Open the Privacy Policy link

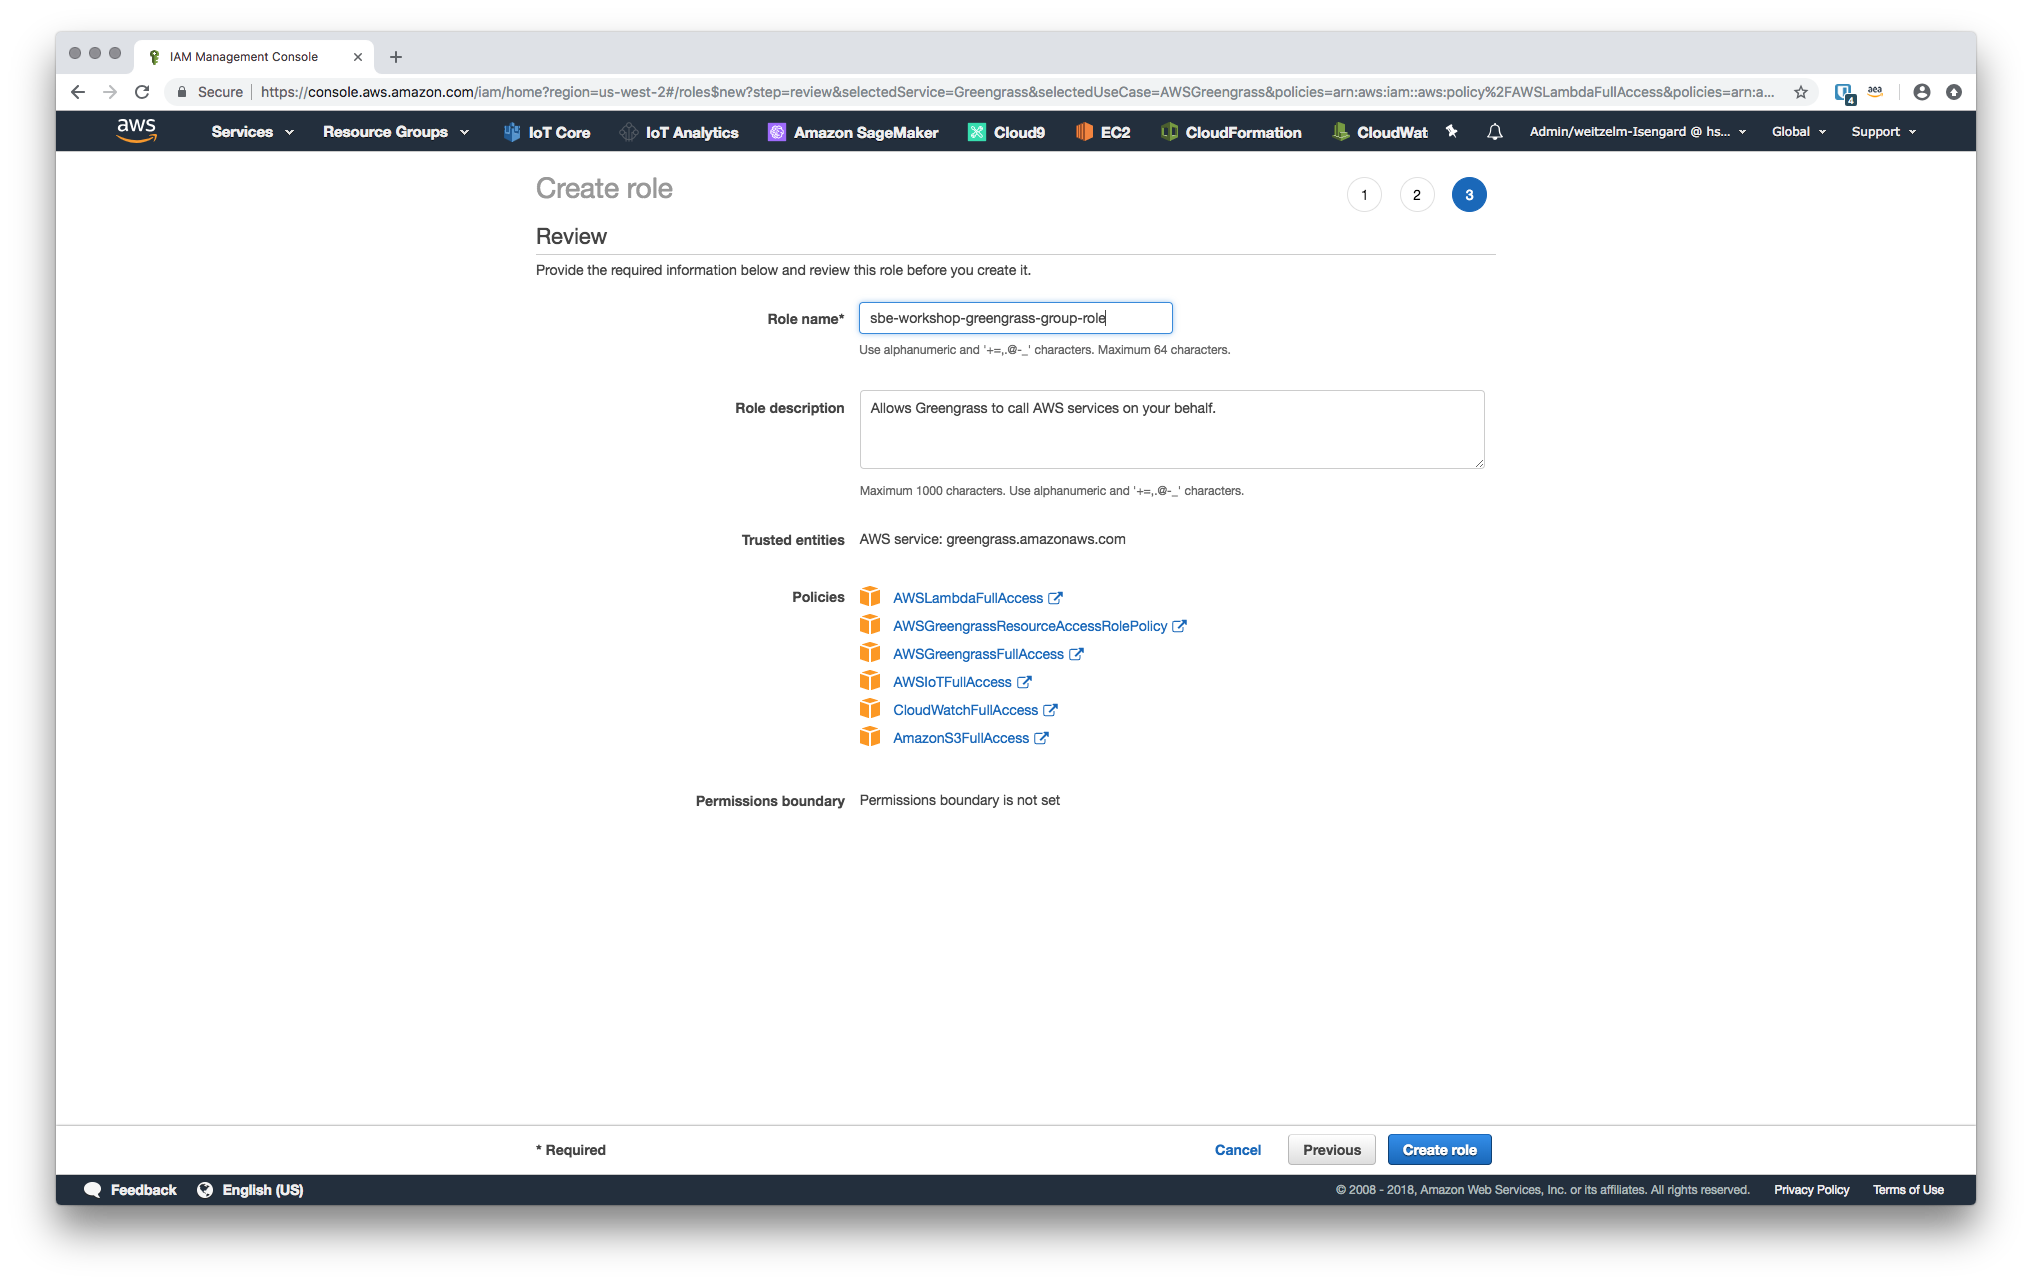(1811, 1190)
